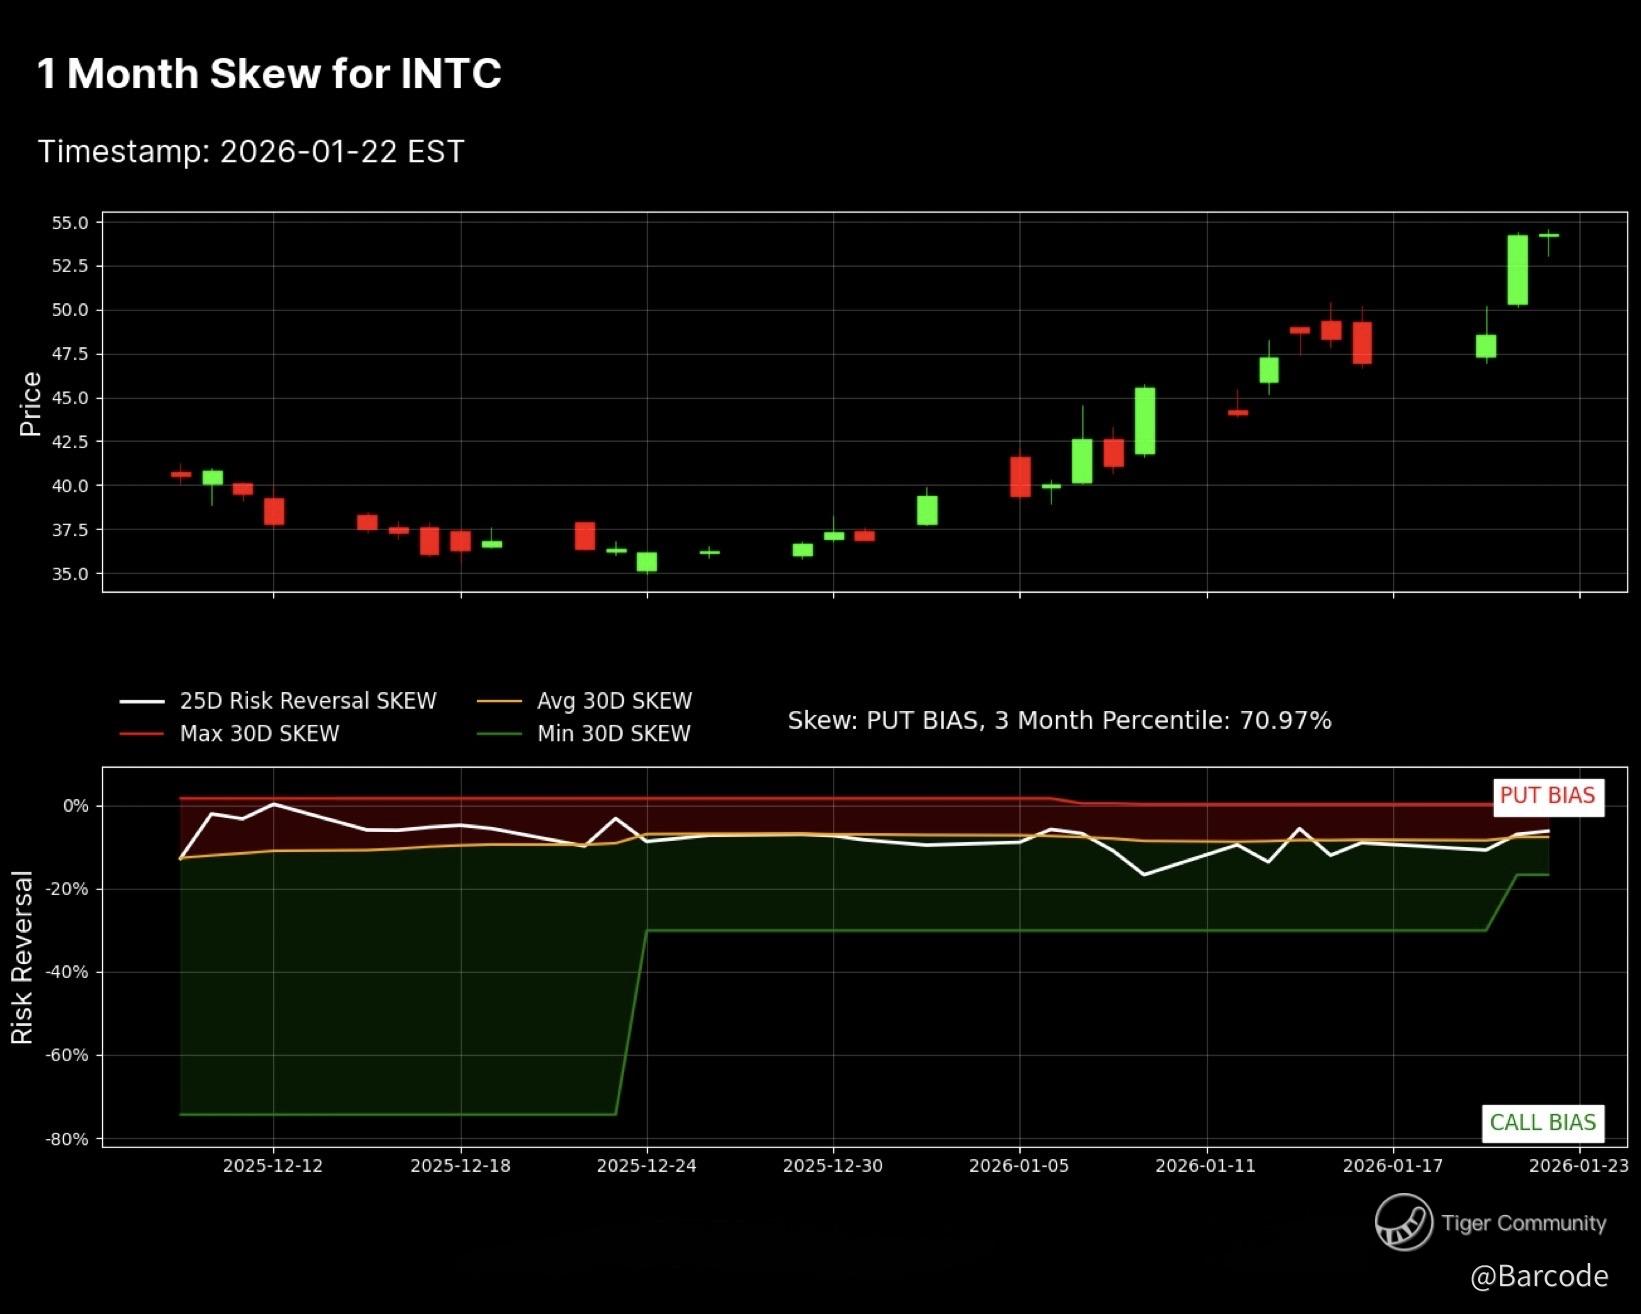Click the green Min 30D SKEW legend line
Image resolution: width=1641 pixels, height=1314 pixels.
(x=499, y=734)
